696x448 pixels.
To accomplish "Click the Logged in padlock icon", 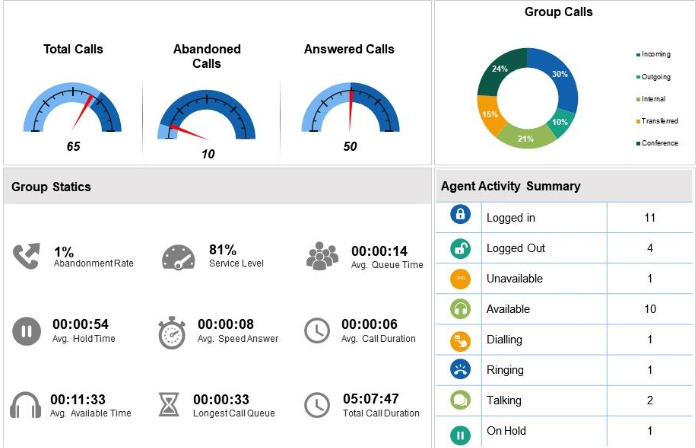I will tap(460, 216).
